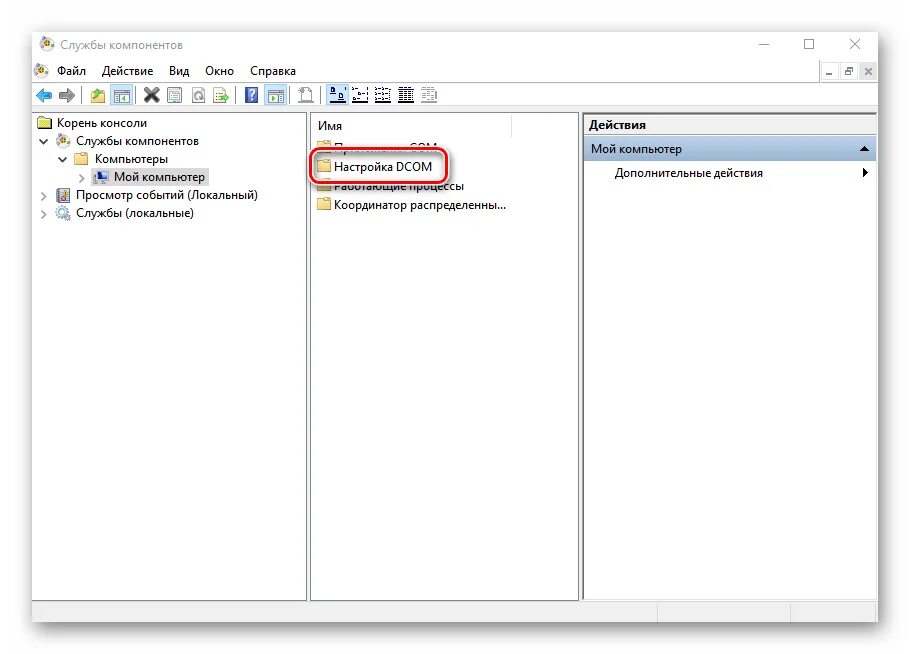Click the Координатор распределенны... folder icon

point(323,204)
